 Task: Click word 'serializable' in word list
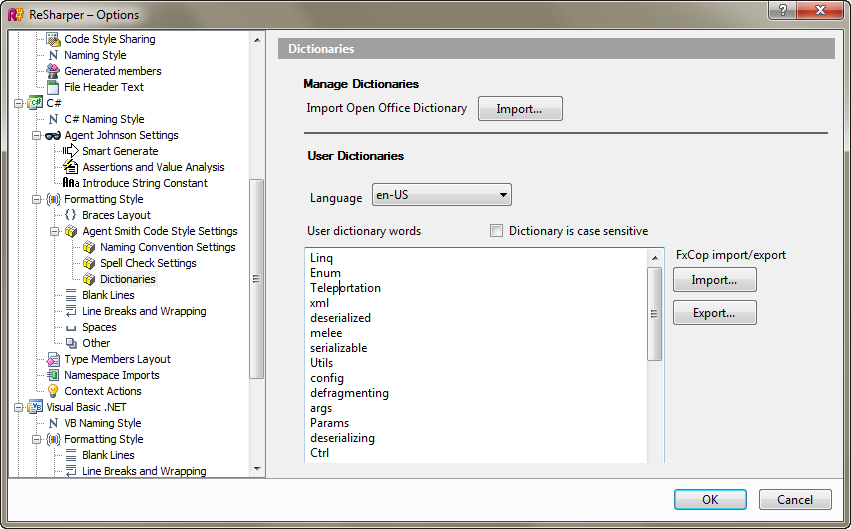(339, 348)
